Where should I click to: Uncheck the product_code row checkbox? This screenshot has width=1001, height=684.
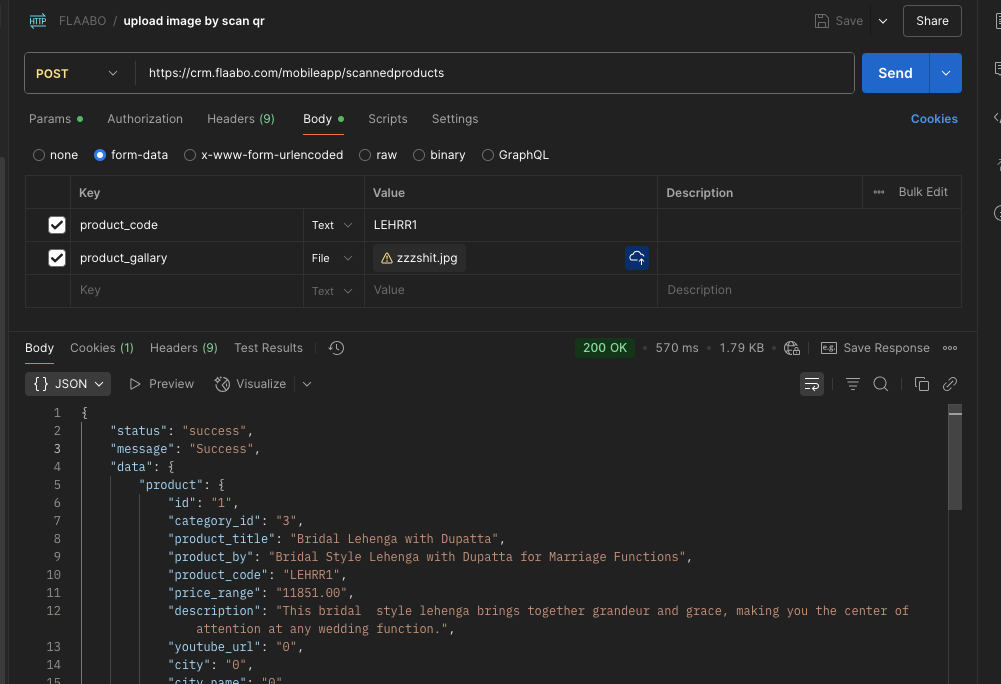[57, 225]
